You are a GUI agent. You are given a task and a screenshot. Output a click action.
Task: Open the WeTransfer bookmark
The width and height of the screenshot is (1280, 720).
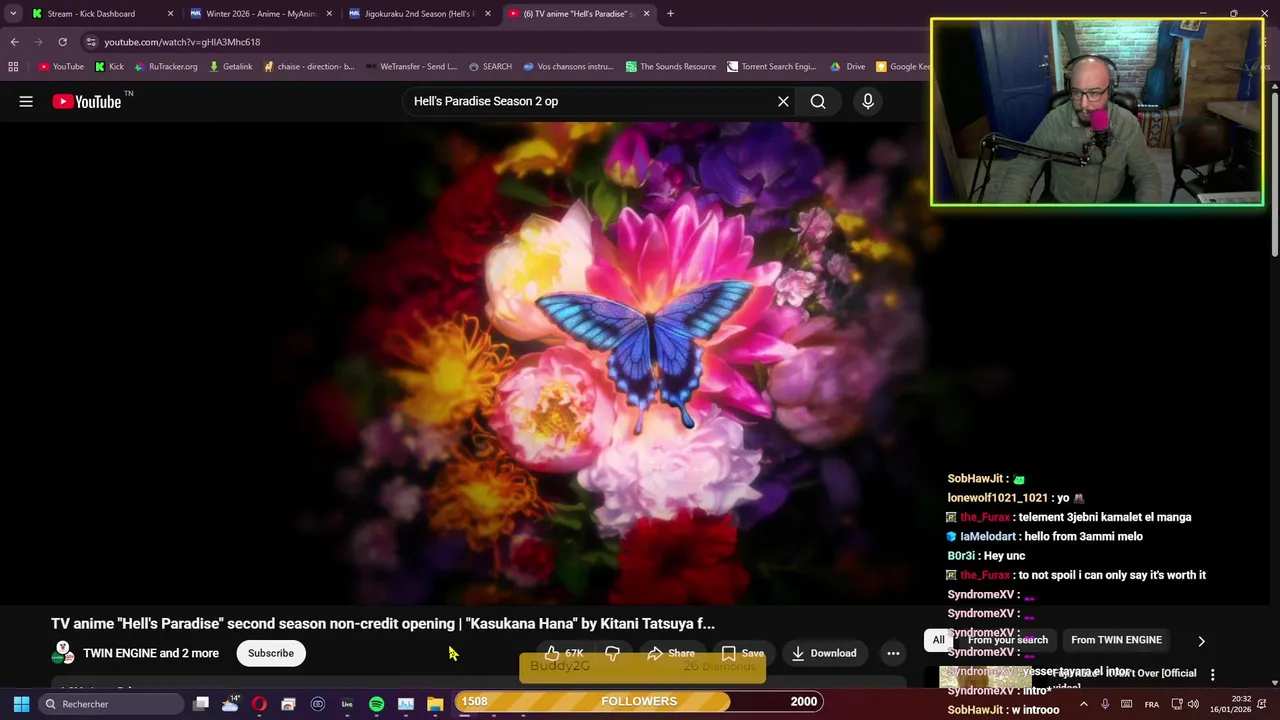click(x=412, y=67)
